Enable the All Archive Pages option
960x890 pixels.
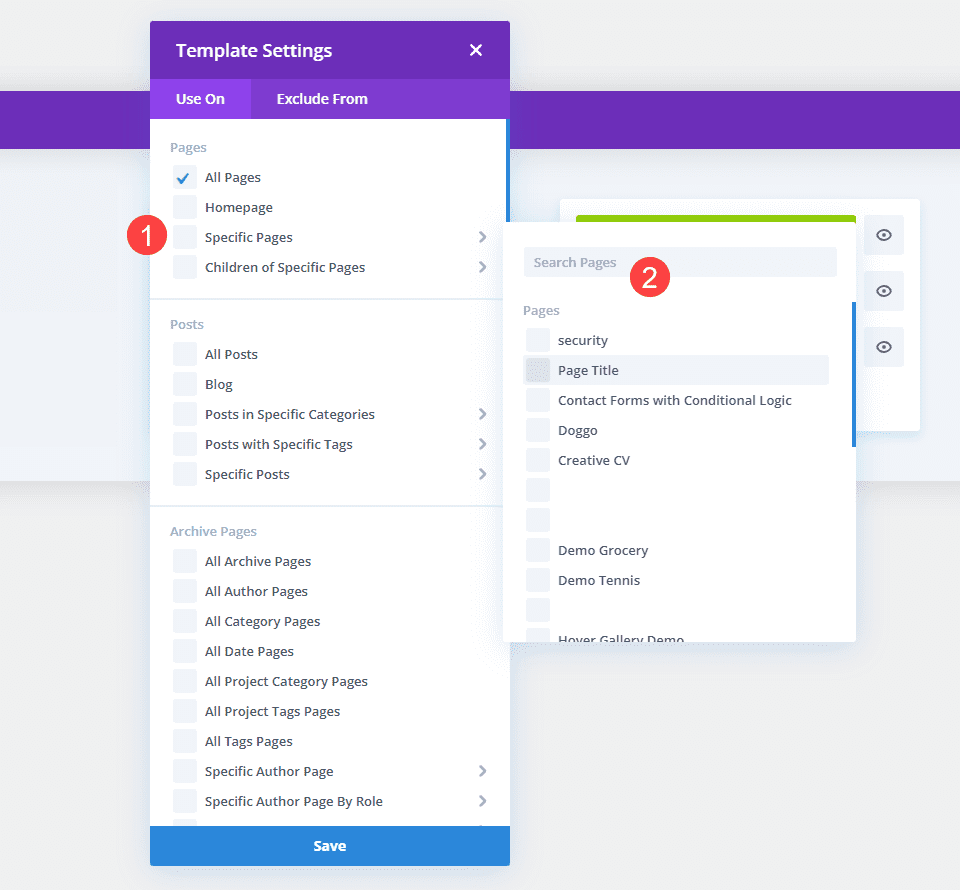[x=184, y=561]
